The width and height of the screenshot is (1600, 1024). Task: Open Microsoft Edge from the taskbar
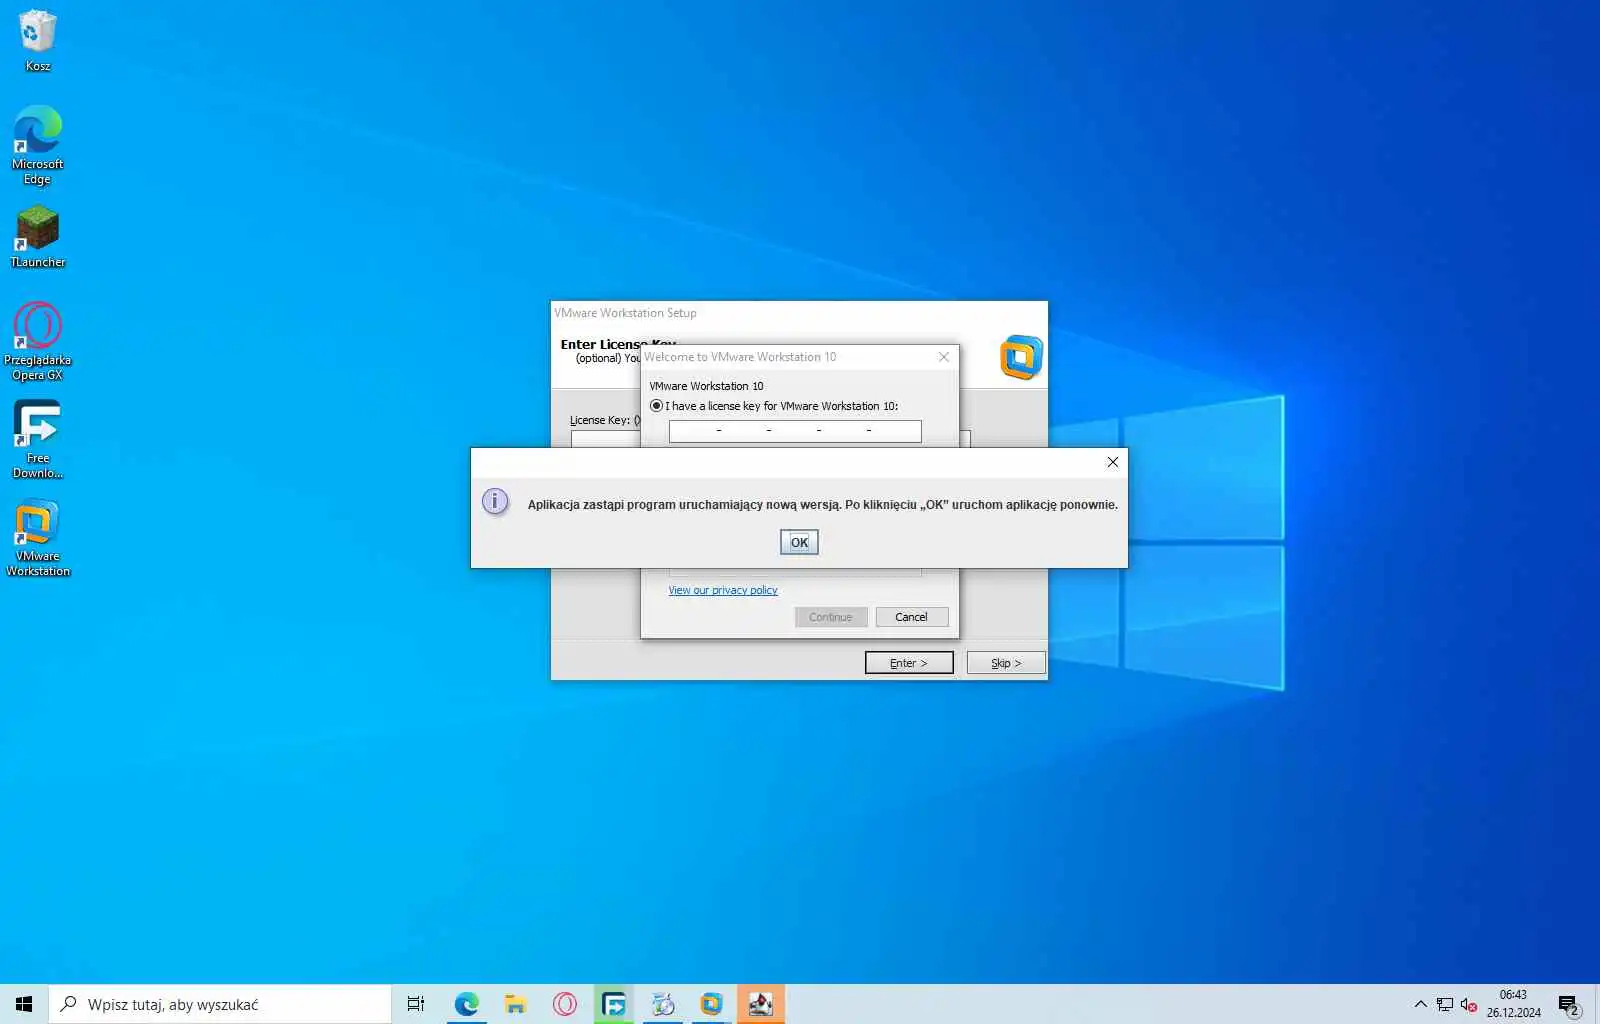point(466,1004)
